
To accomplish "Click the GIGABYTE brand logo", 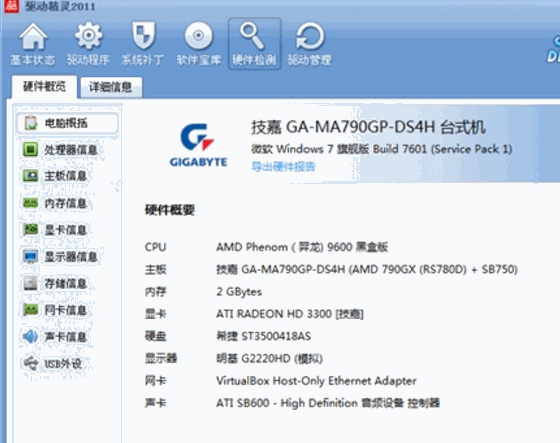I will click(x=198, y=145).
